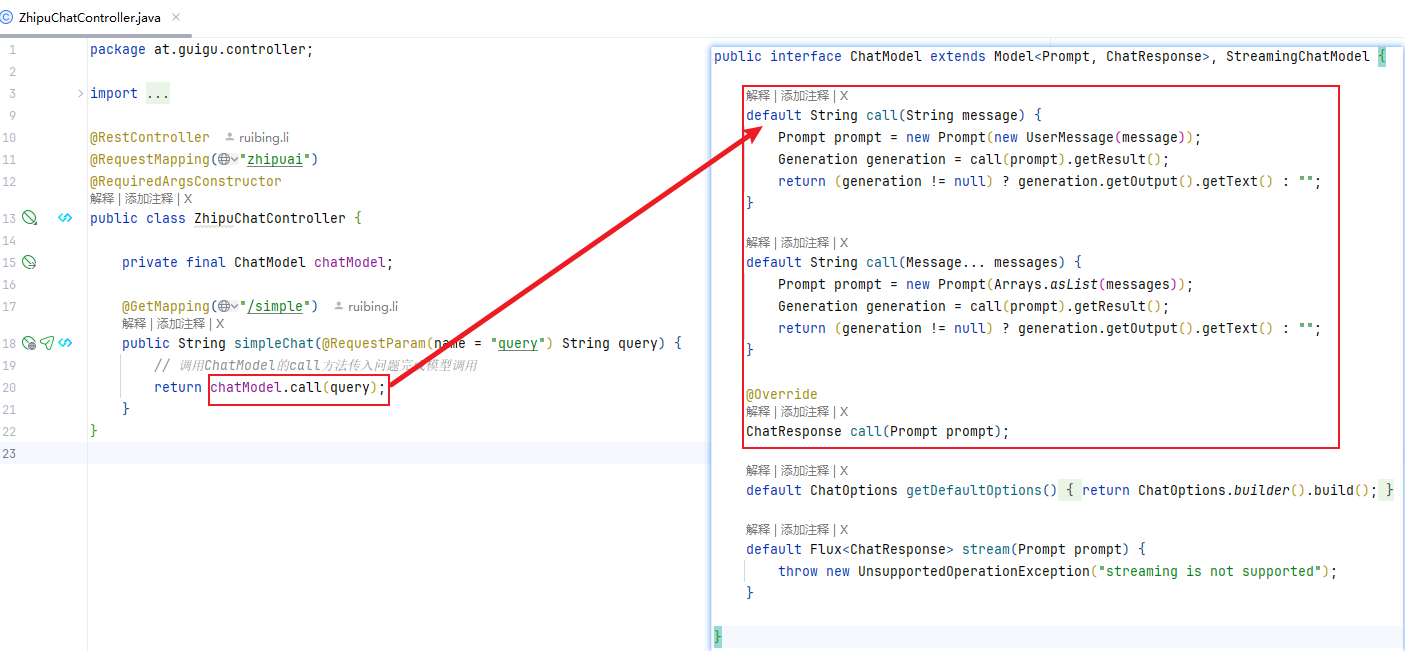Click the @RestController annotation
This screenshot has width=1405, height=651.
click(x=150, y=138)
